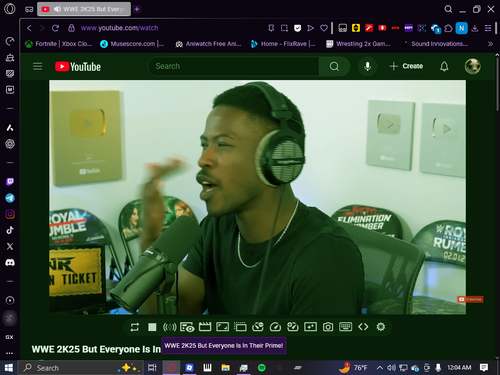Open site security padlock info
The width and height of the screenshot is (500, 375).
pyautogui.click(x=71, y=28)
